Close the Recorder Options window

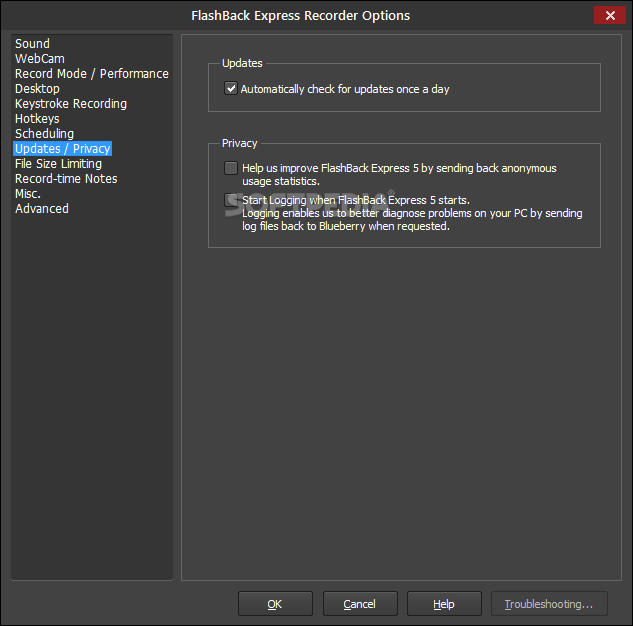[x=610, y=15]
